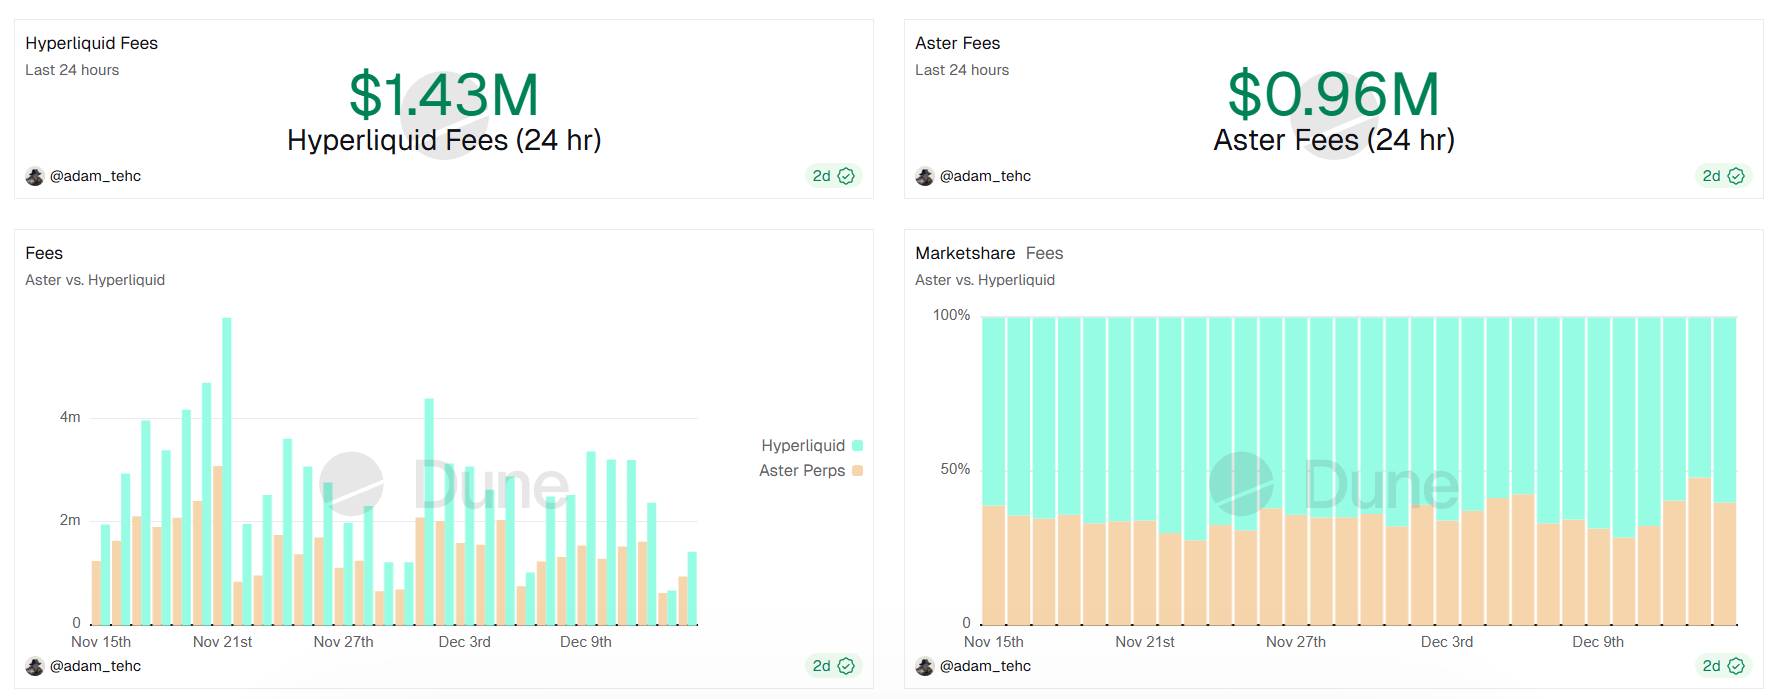Open @adam_tehc profile in Hyperliquid Fees panel
The width and height of the screenshot is (1775, 699).
[95, 176]
